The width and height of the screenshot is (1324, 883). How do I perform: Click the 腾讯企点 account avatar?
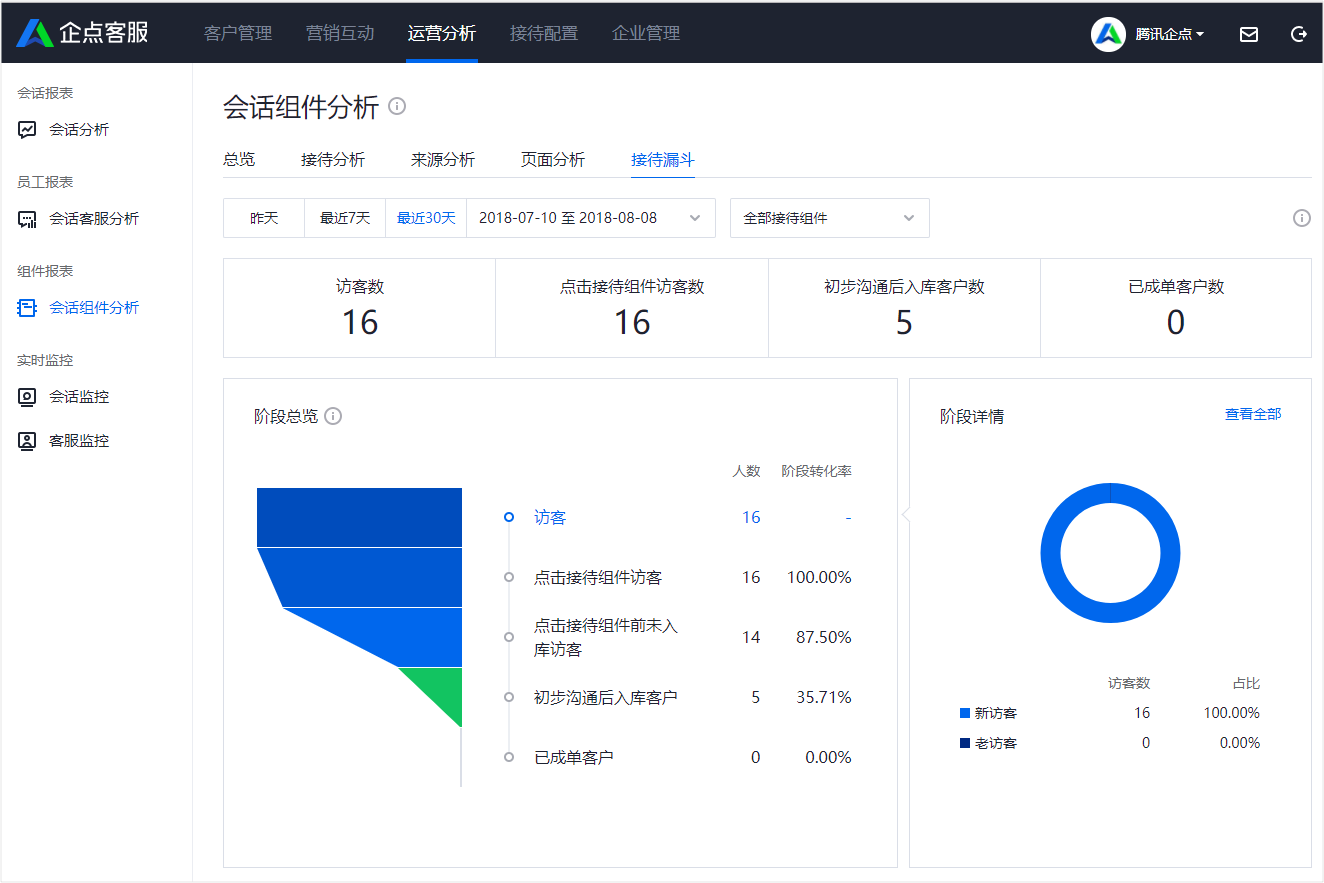coord(1108,34)
